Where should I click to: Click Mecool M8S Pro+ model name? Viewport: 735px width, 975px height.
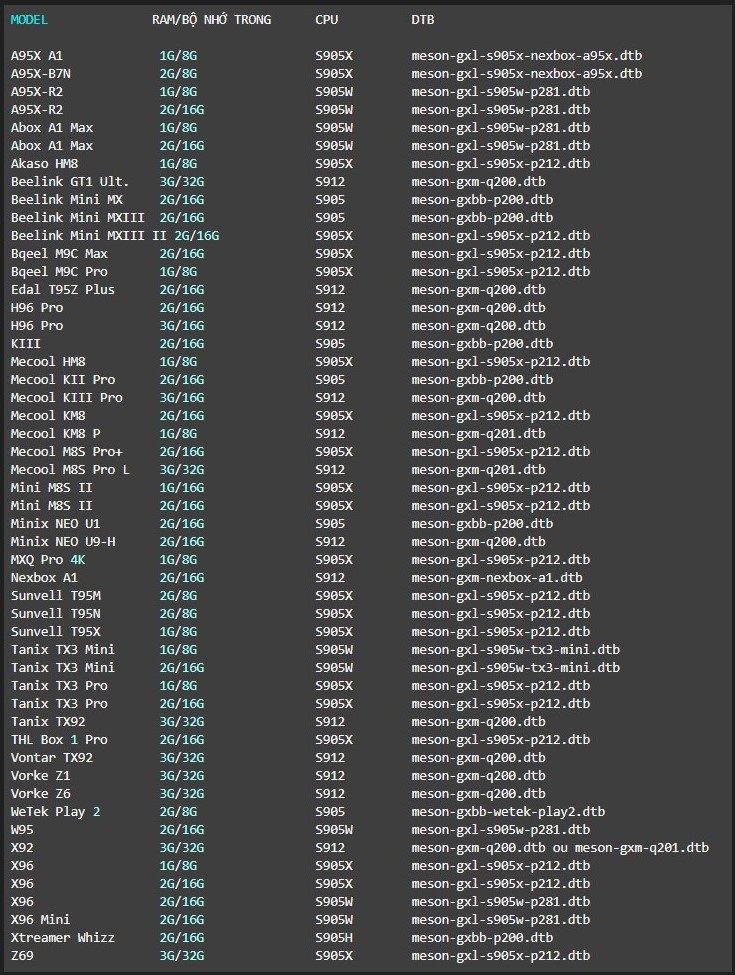click(x=67, y=451)
